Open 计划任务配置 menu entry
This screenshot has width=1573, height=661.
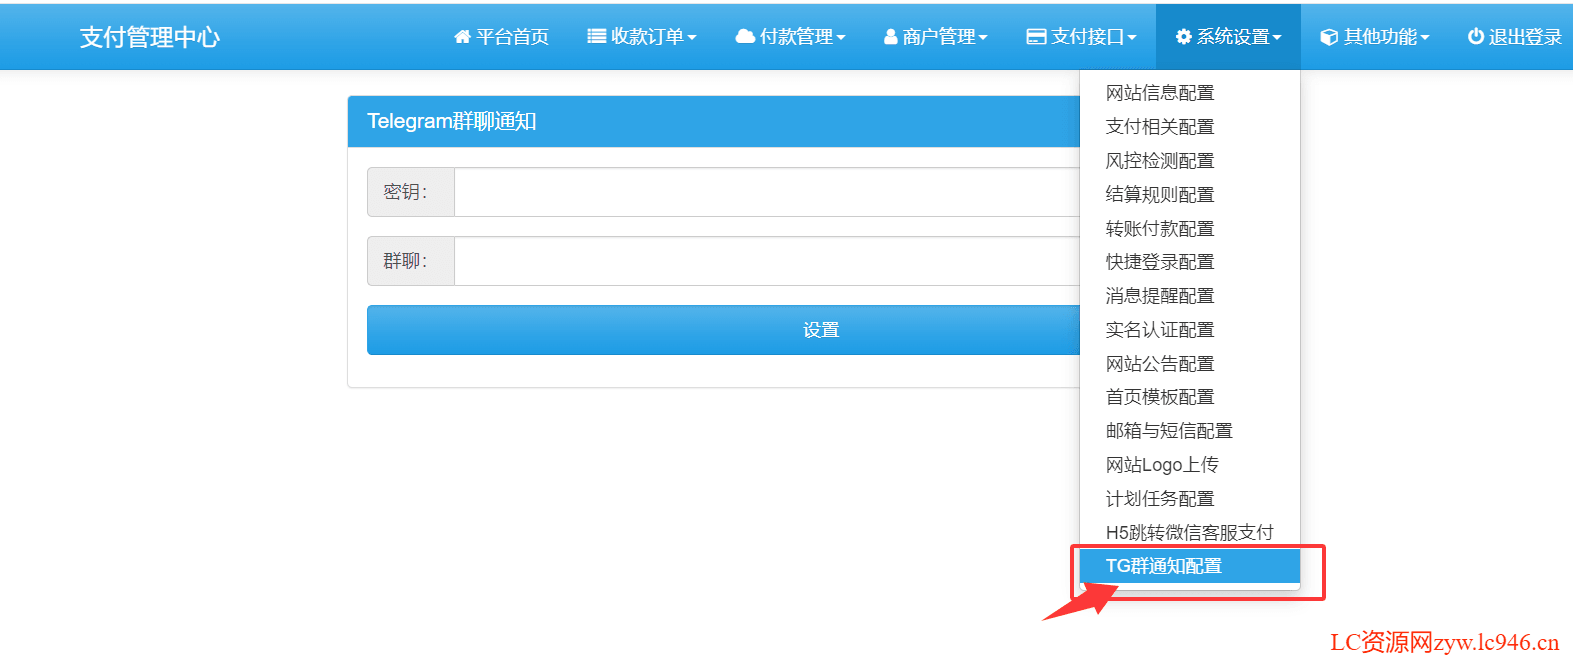[1160, 499]
